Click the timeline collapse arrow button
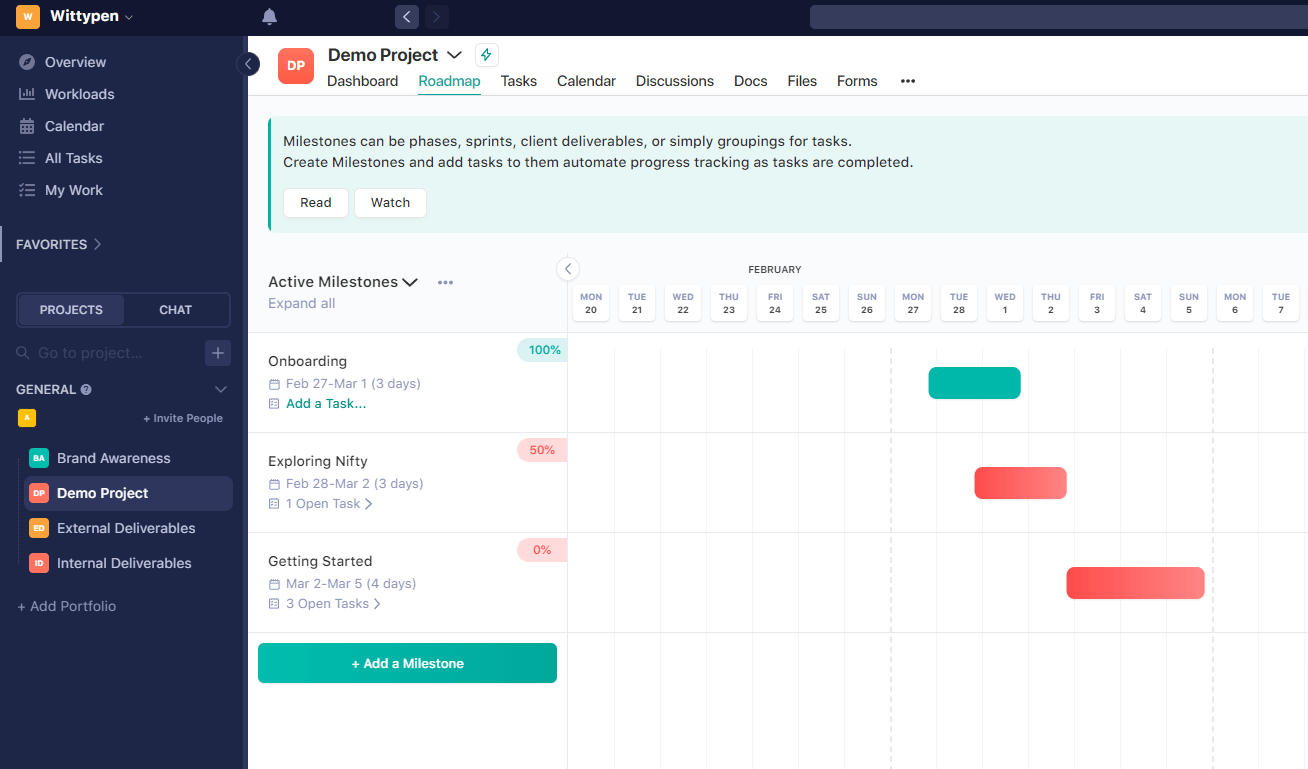The width and height of the screenshot is (1308, 769). coord(568,268)
